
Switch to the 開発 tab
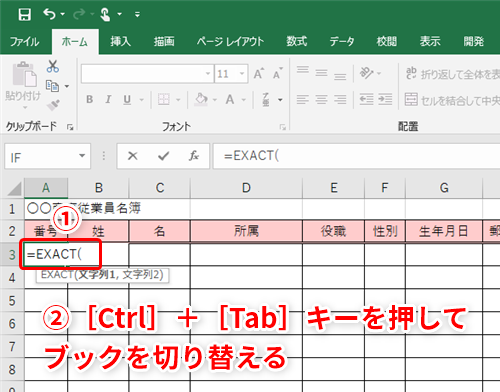(x=474, y=42)
